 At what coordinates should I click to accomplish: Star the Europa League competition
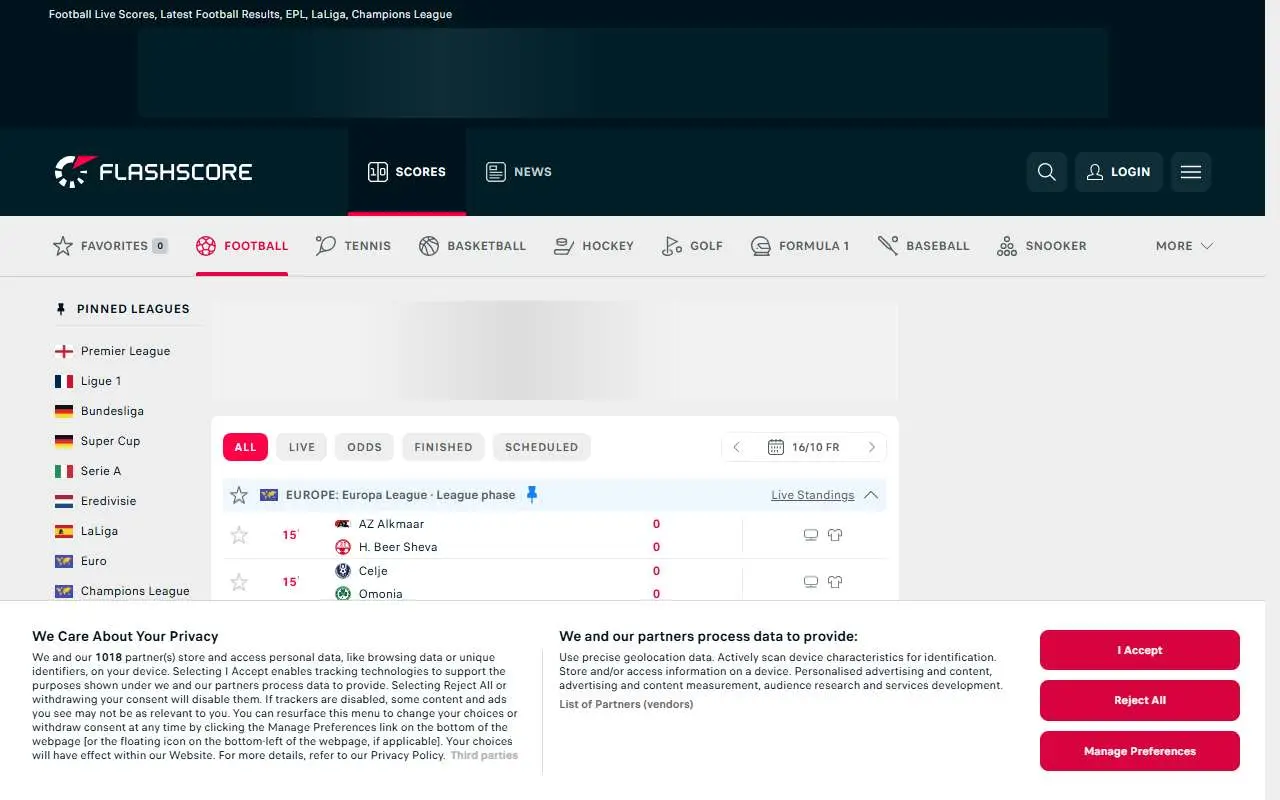click(239, 495)
